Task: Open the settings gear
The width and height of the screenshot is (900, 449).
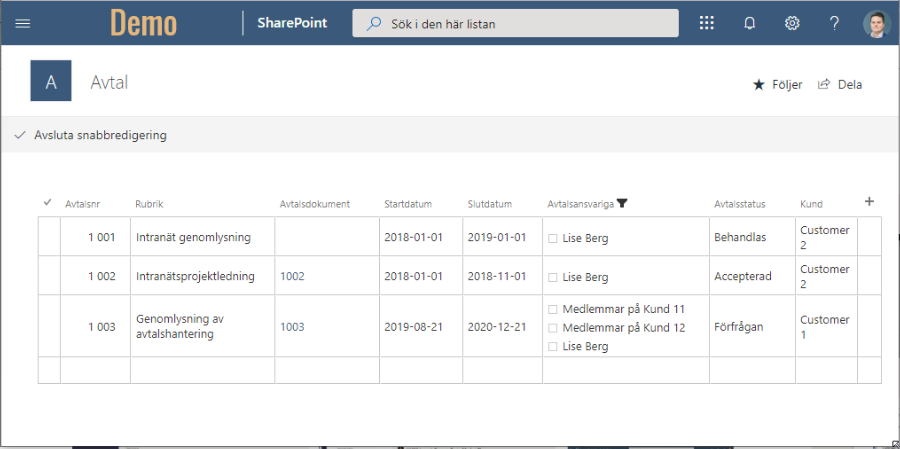Action: pos(792,23)
